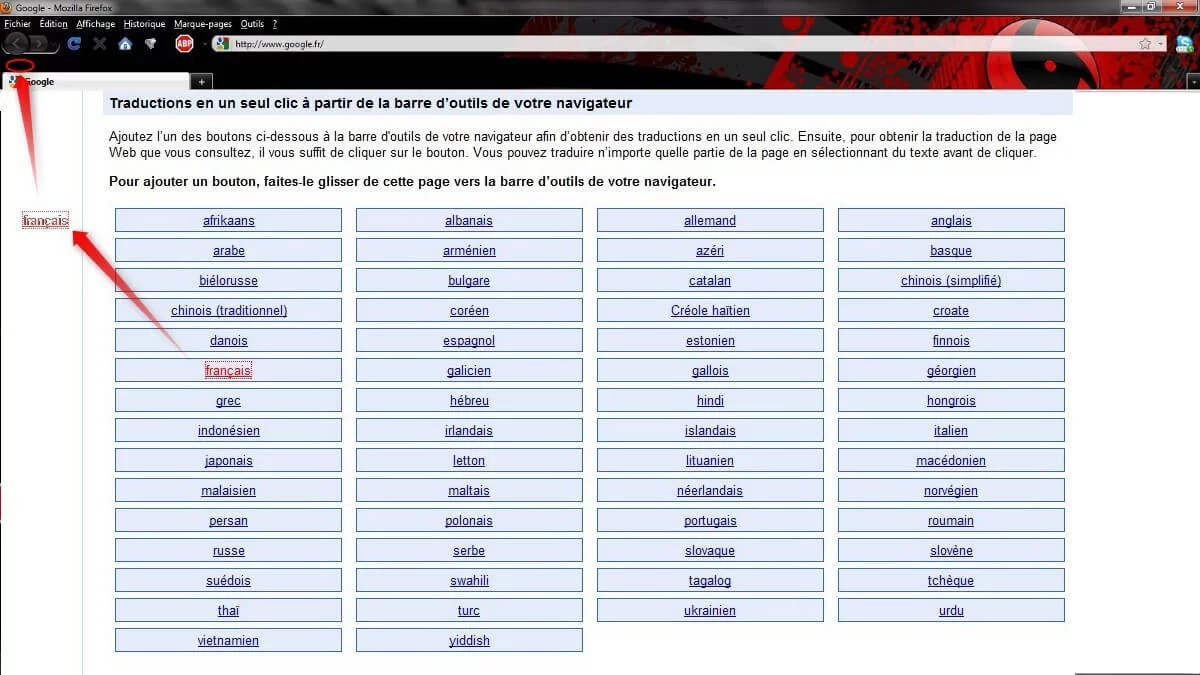Open the Adblock Plus ABP icon

[184, 44]
